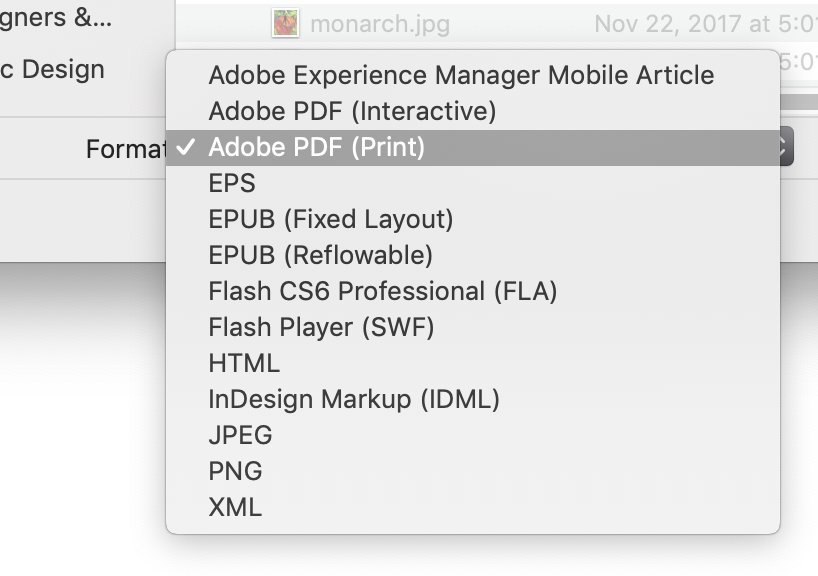
Task: Select Adobe Experience Manager Mobile Article format
Action: [x=473, y=75]
